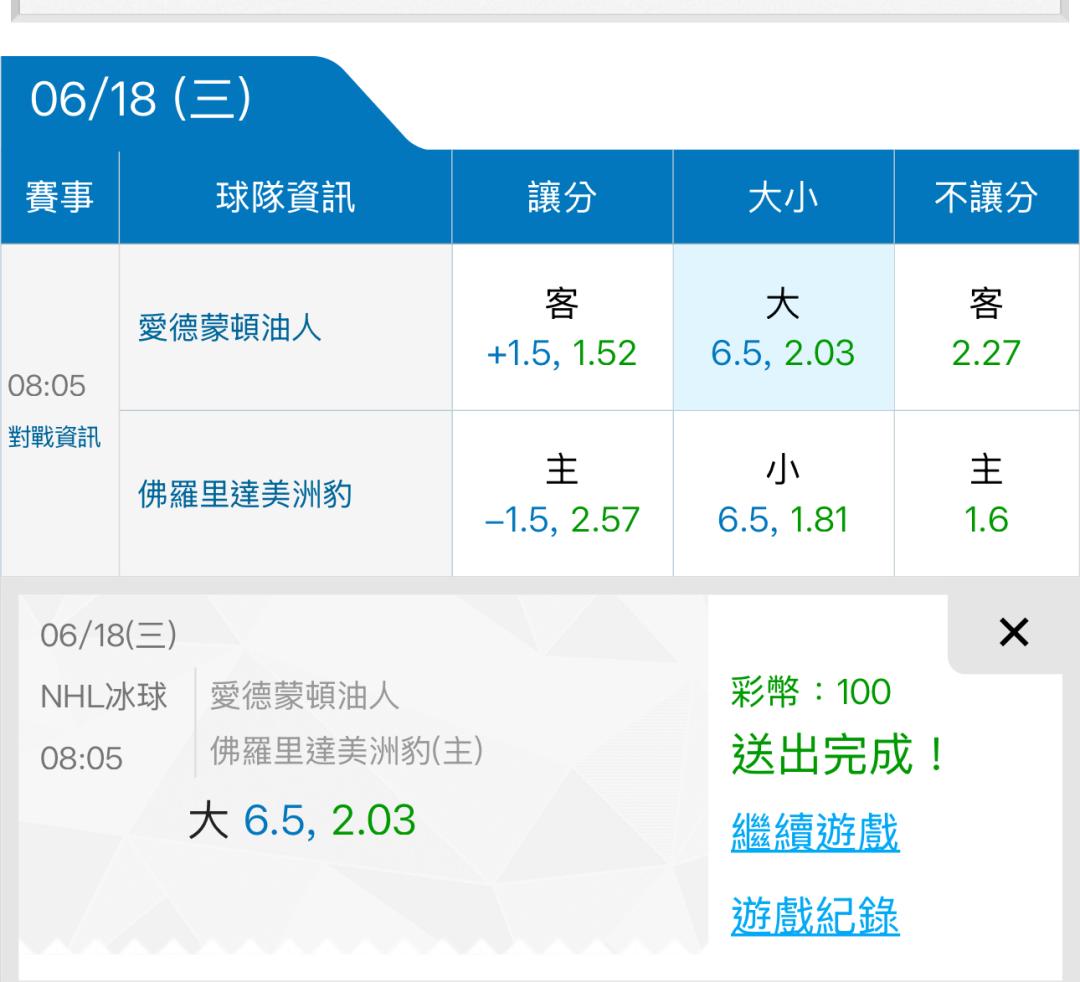Click the 大小 column header
Viewport: 1080px width, 982px height.
coord(782,198)
